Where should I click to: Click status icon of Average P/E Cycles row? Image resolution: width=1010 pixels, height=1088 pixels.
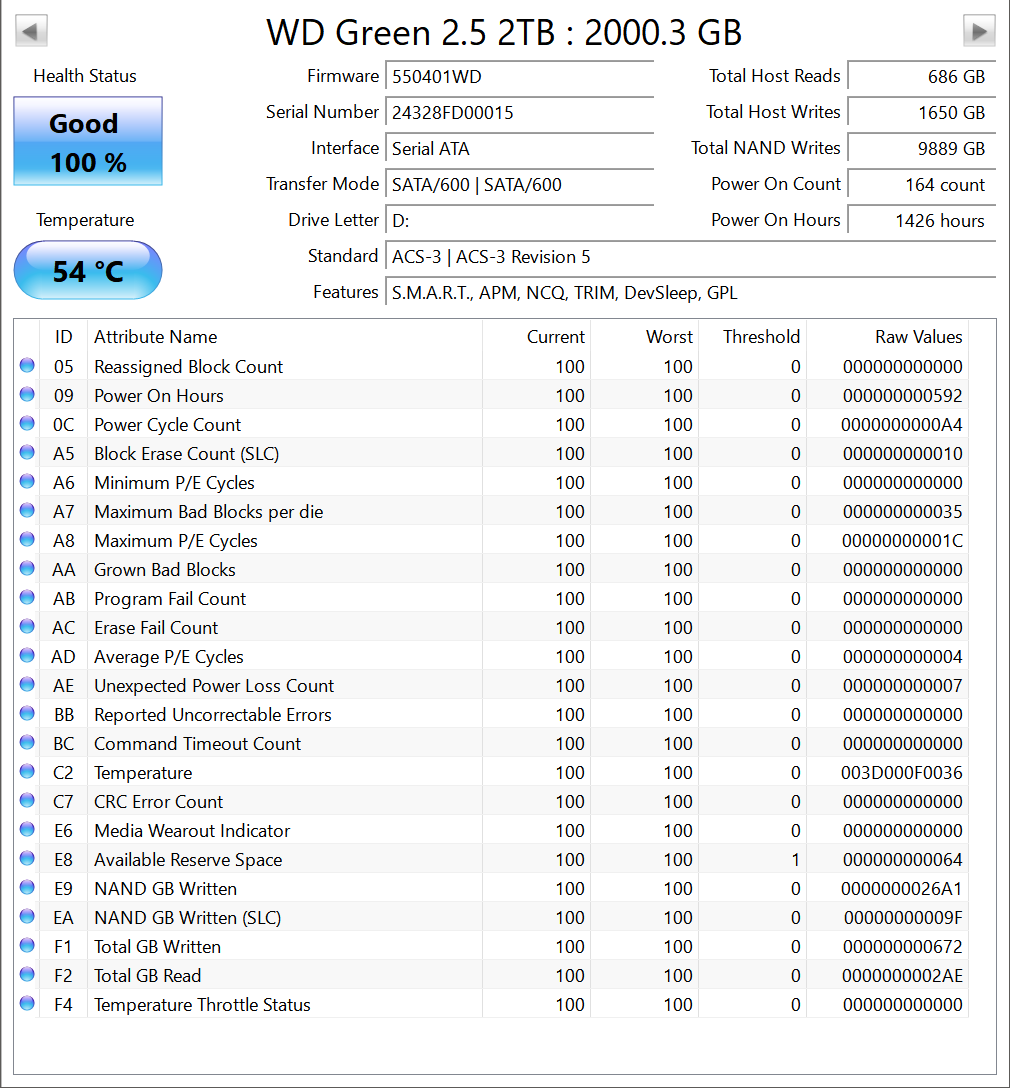point(27,655)
